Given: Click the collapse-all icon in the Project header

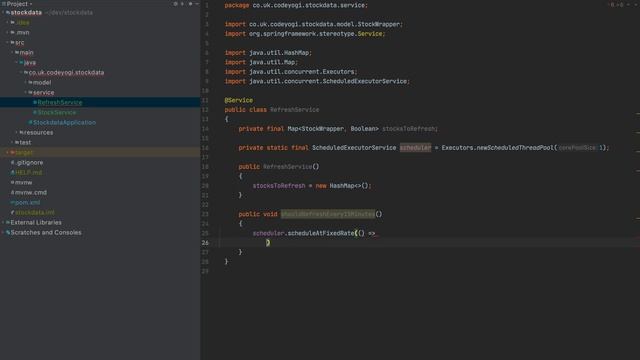Looking at the screenshot, I should point(182,4).
